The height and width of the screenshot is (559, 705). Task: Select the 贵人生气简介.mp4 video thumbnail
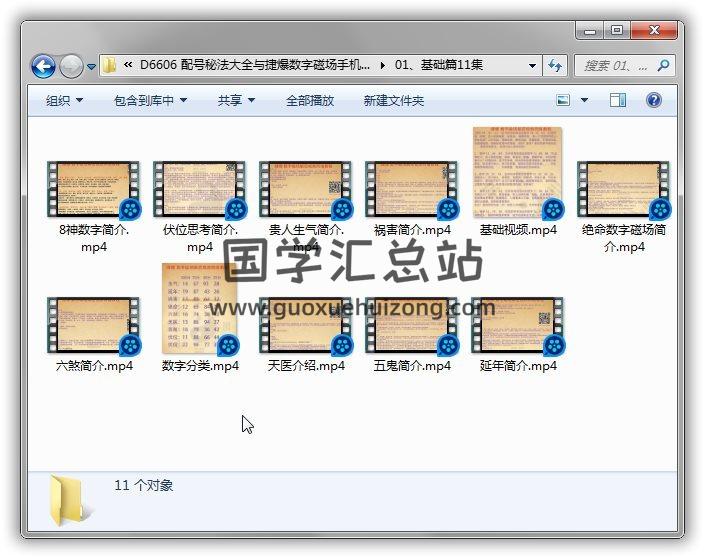click(306, 189)
